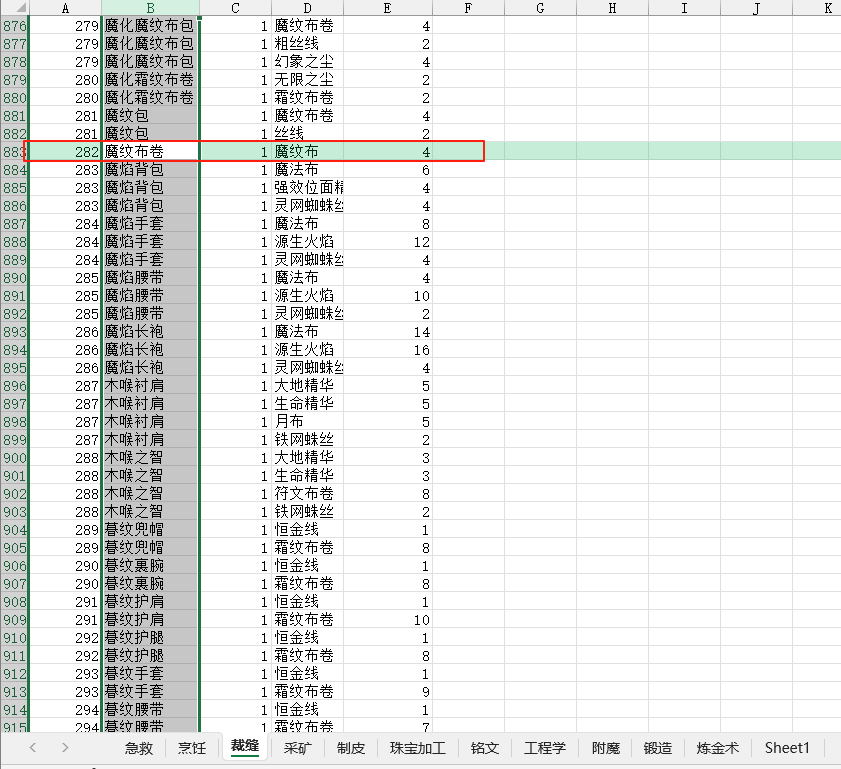841x769 pixels.
Task: Go to next sheet tabs arrow
Action: pyautogui.click(x=65, y=748)
